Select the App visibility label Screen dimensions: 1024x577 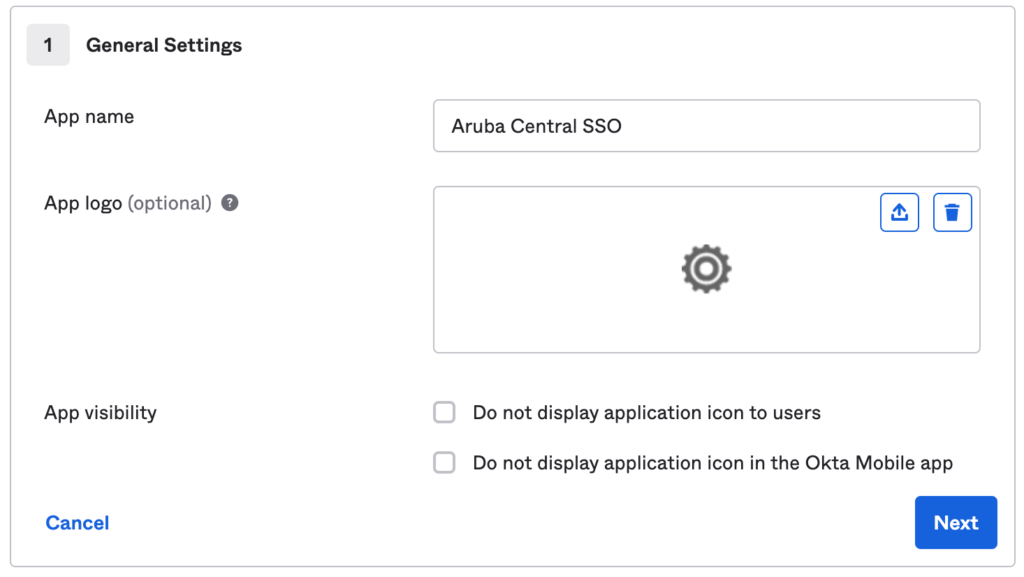101,412
